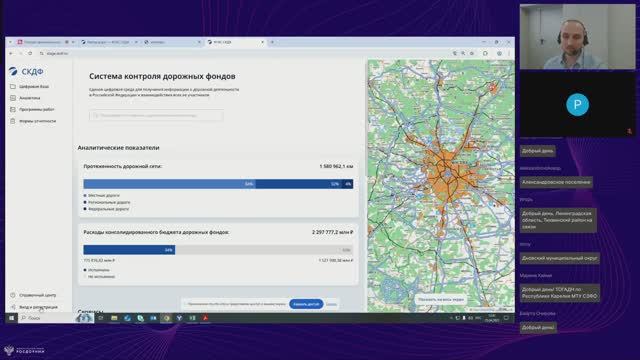640x360 pixels.
Task: Click the presenter's webcam video tile
Action: (577, 37)
